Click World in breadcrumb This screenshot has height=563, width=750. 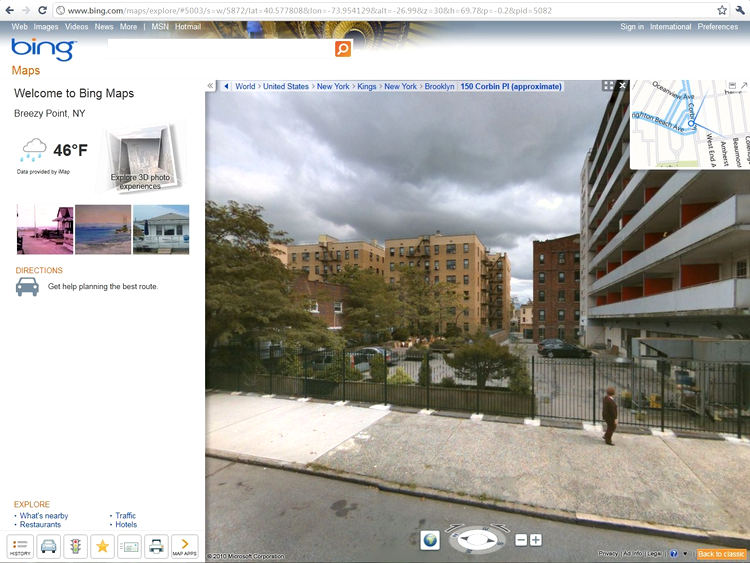245,86
